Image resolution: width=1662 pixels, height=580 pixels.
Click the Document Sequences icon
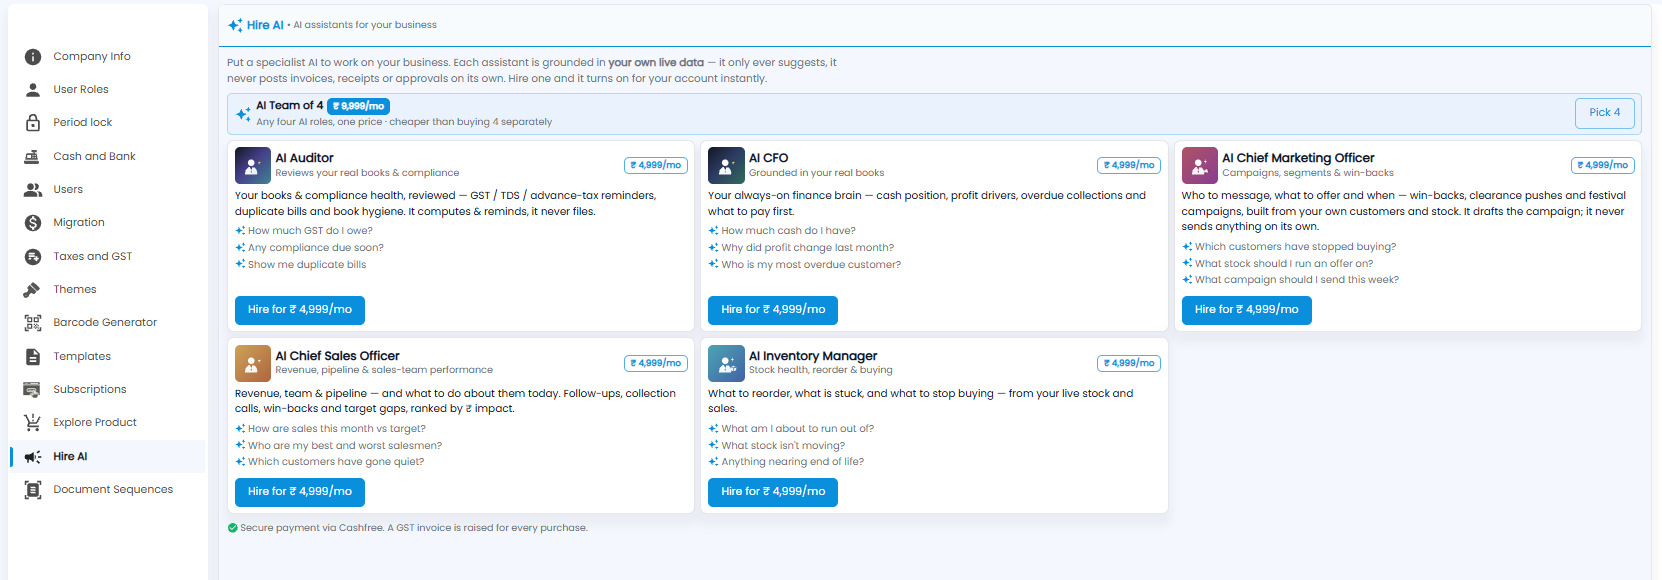point(33,490)
